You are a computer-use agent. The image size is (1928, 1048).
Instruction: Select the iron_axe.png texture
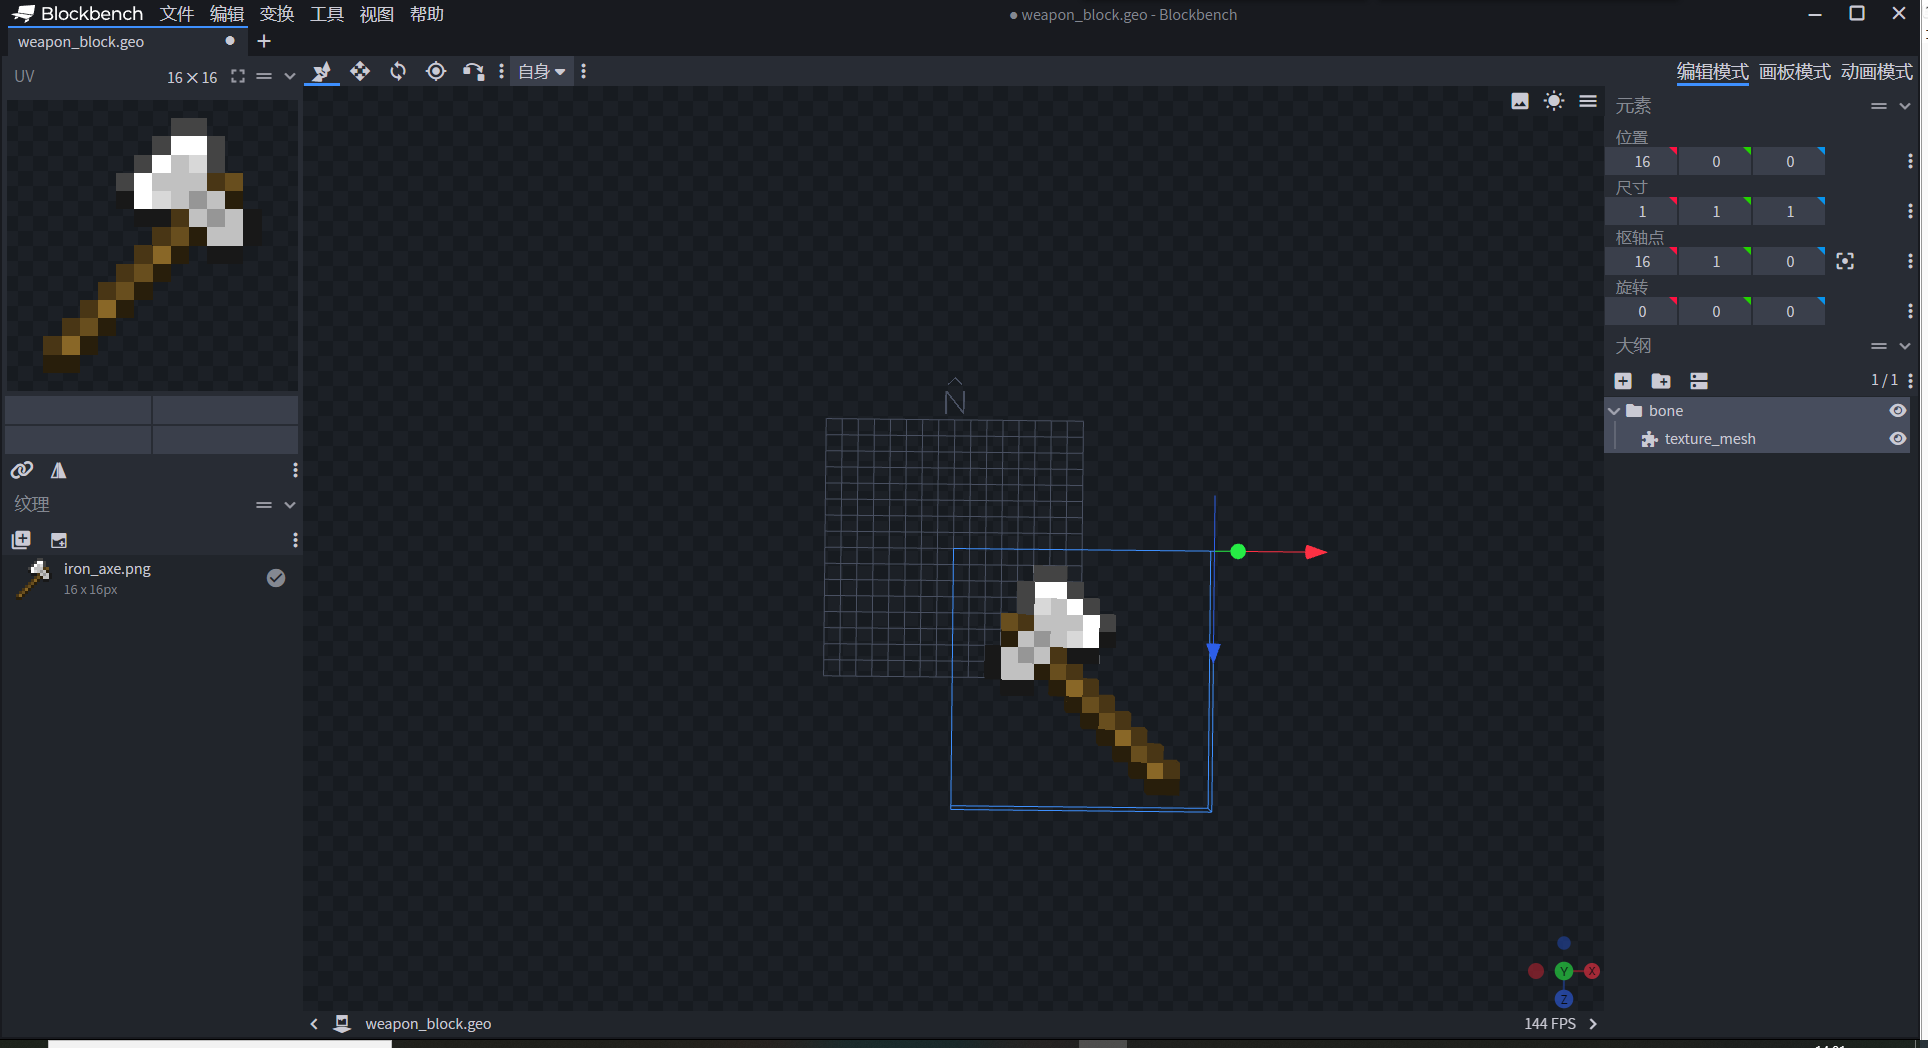[x=152, y=578]
